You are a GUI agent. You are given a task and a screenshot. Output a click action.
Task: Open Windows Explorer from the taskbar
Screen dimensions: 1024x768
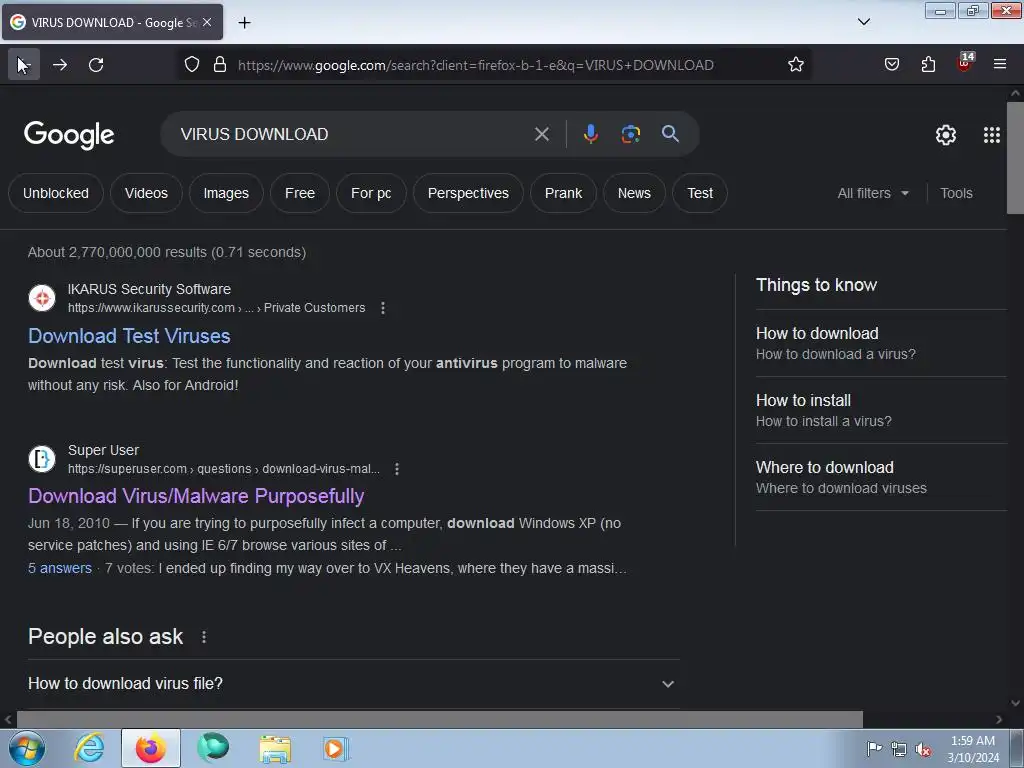click(x=275, y=748)
